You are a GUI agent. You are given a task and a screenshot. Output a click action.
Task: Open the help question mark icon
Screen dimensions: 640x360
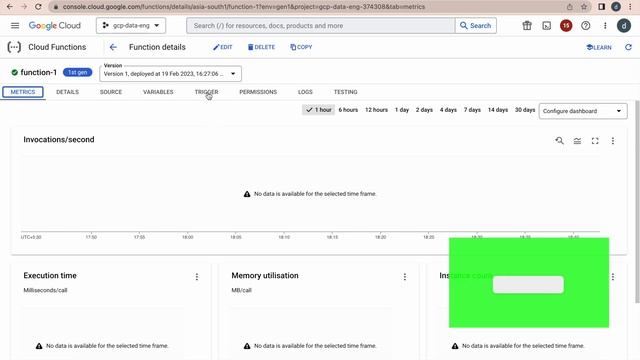585,25
